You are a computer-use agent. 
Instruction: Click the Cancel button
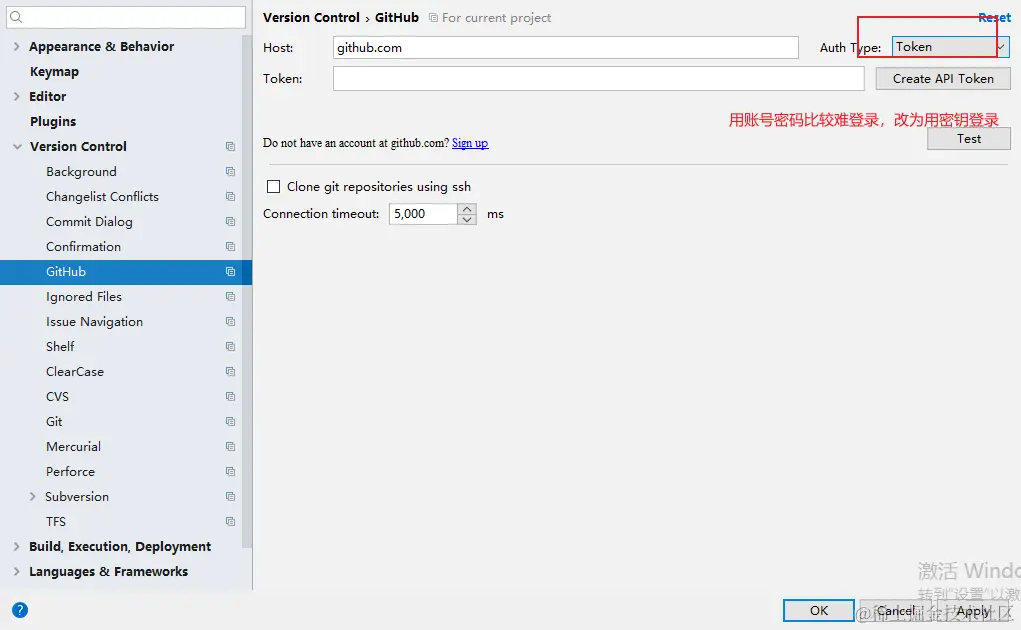895,610
